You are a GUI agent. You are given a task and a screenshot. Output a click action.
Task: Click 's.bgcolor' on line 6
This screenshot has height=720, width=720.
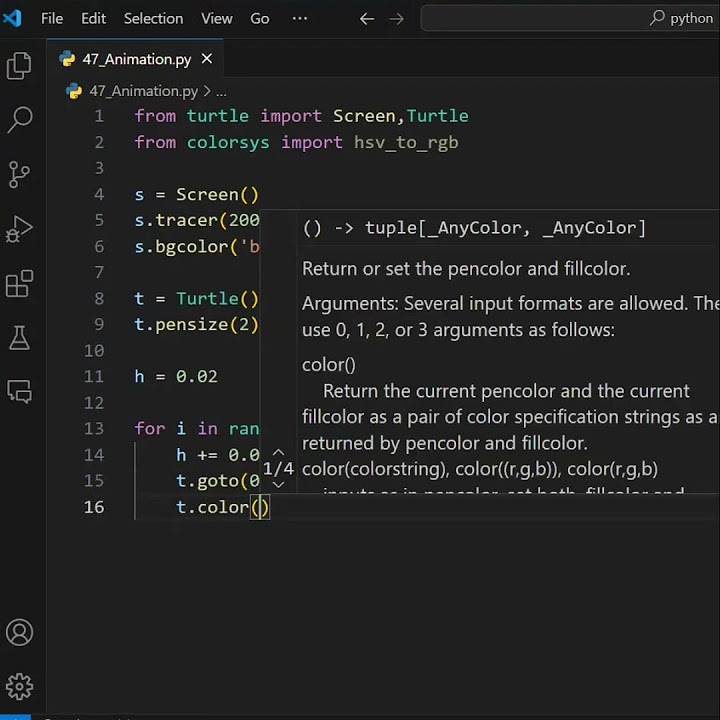(181, 247)
